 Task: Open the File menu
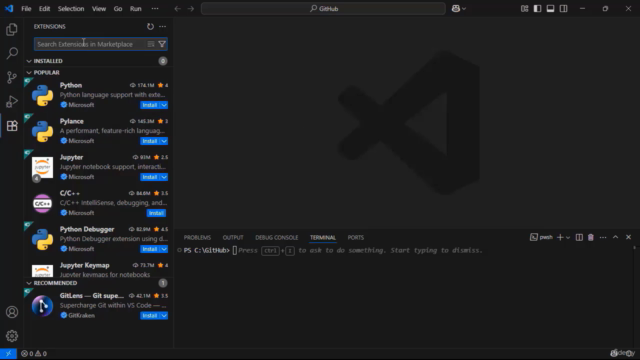(26, 9)
